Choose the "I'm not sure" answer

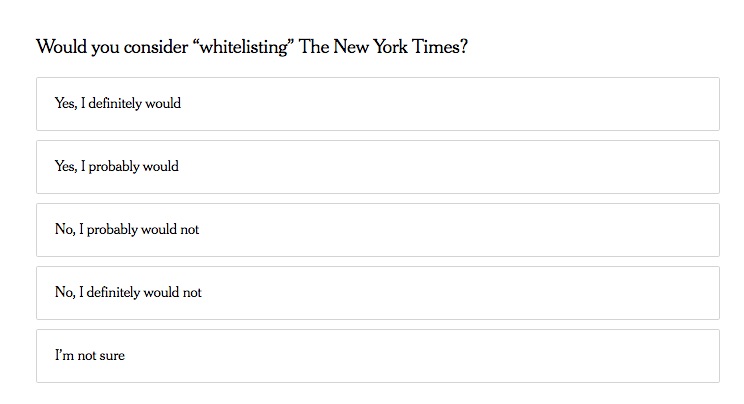tap(377, 355)
